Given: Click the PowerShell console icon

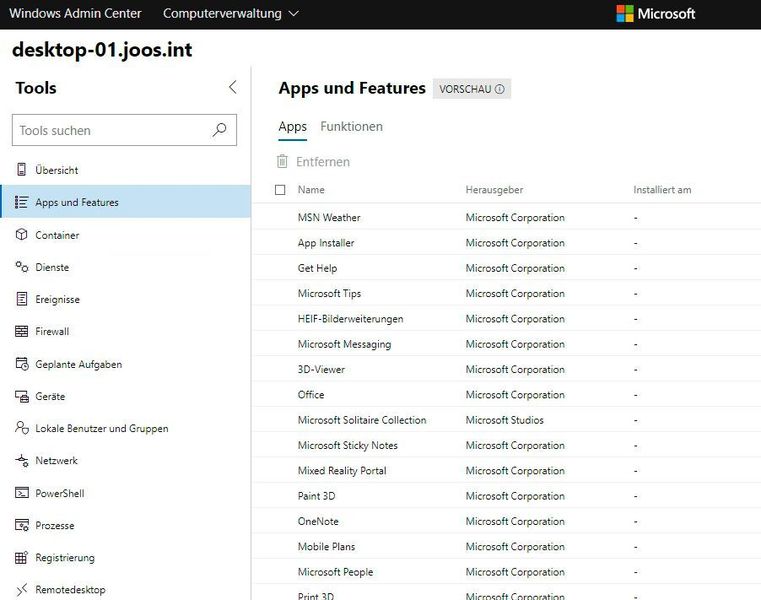Looking at the screenshot, I should pos(22,493).
